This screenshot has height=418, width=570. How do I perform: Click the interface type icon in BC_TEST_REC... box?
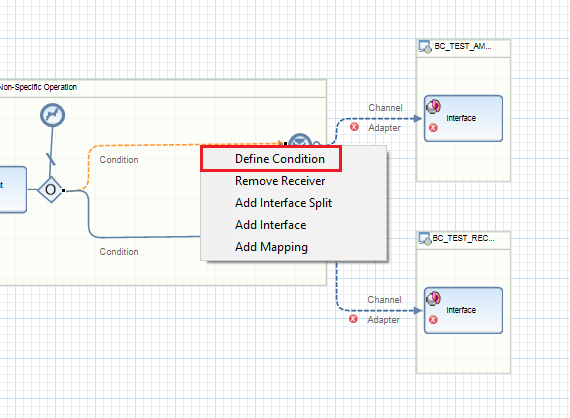pos(433,298)
